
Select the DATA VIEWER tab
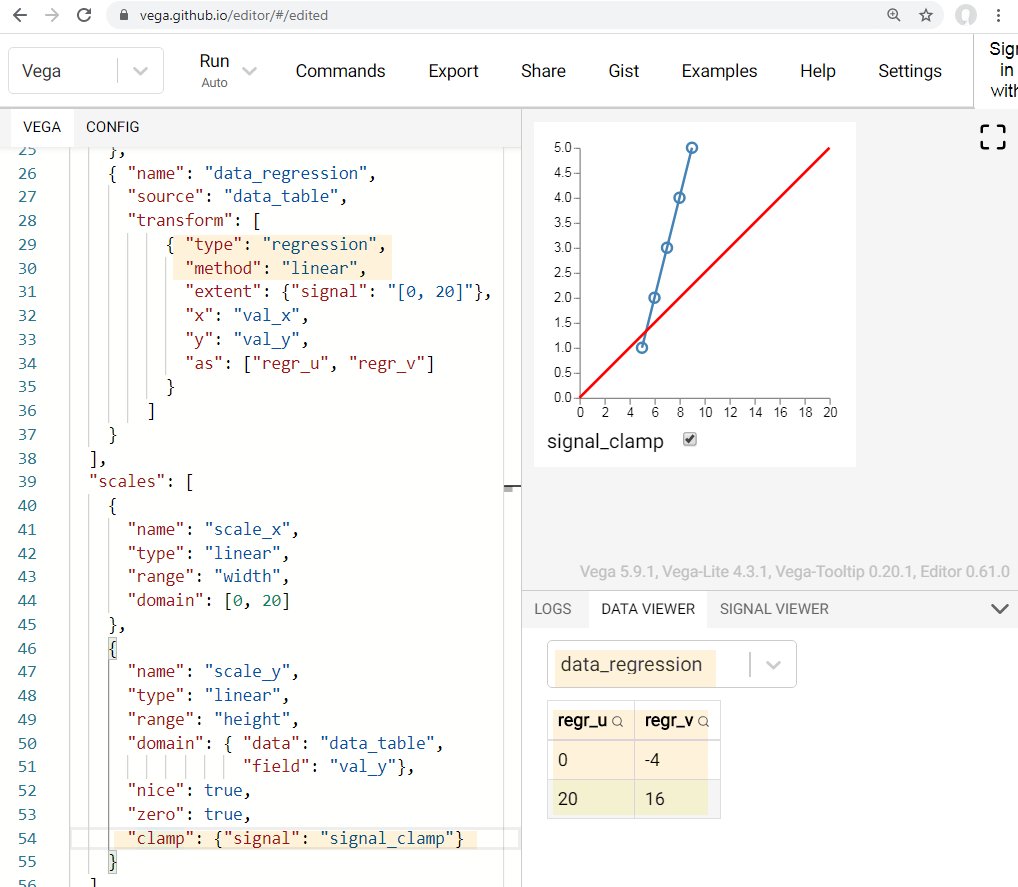648,609
